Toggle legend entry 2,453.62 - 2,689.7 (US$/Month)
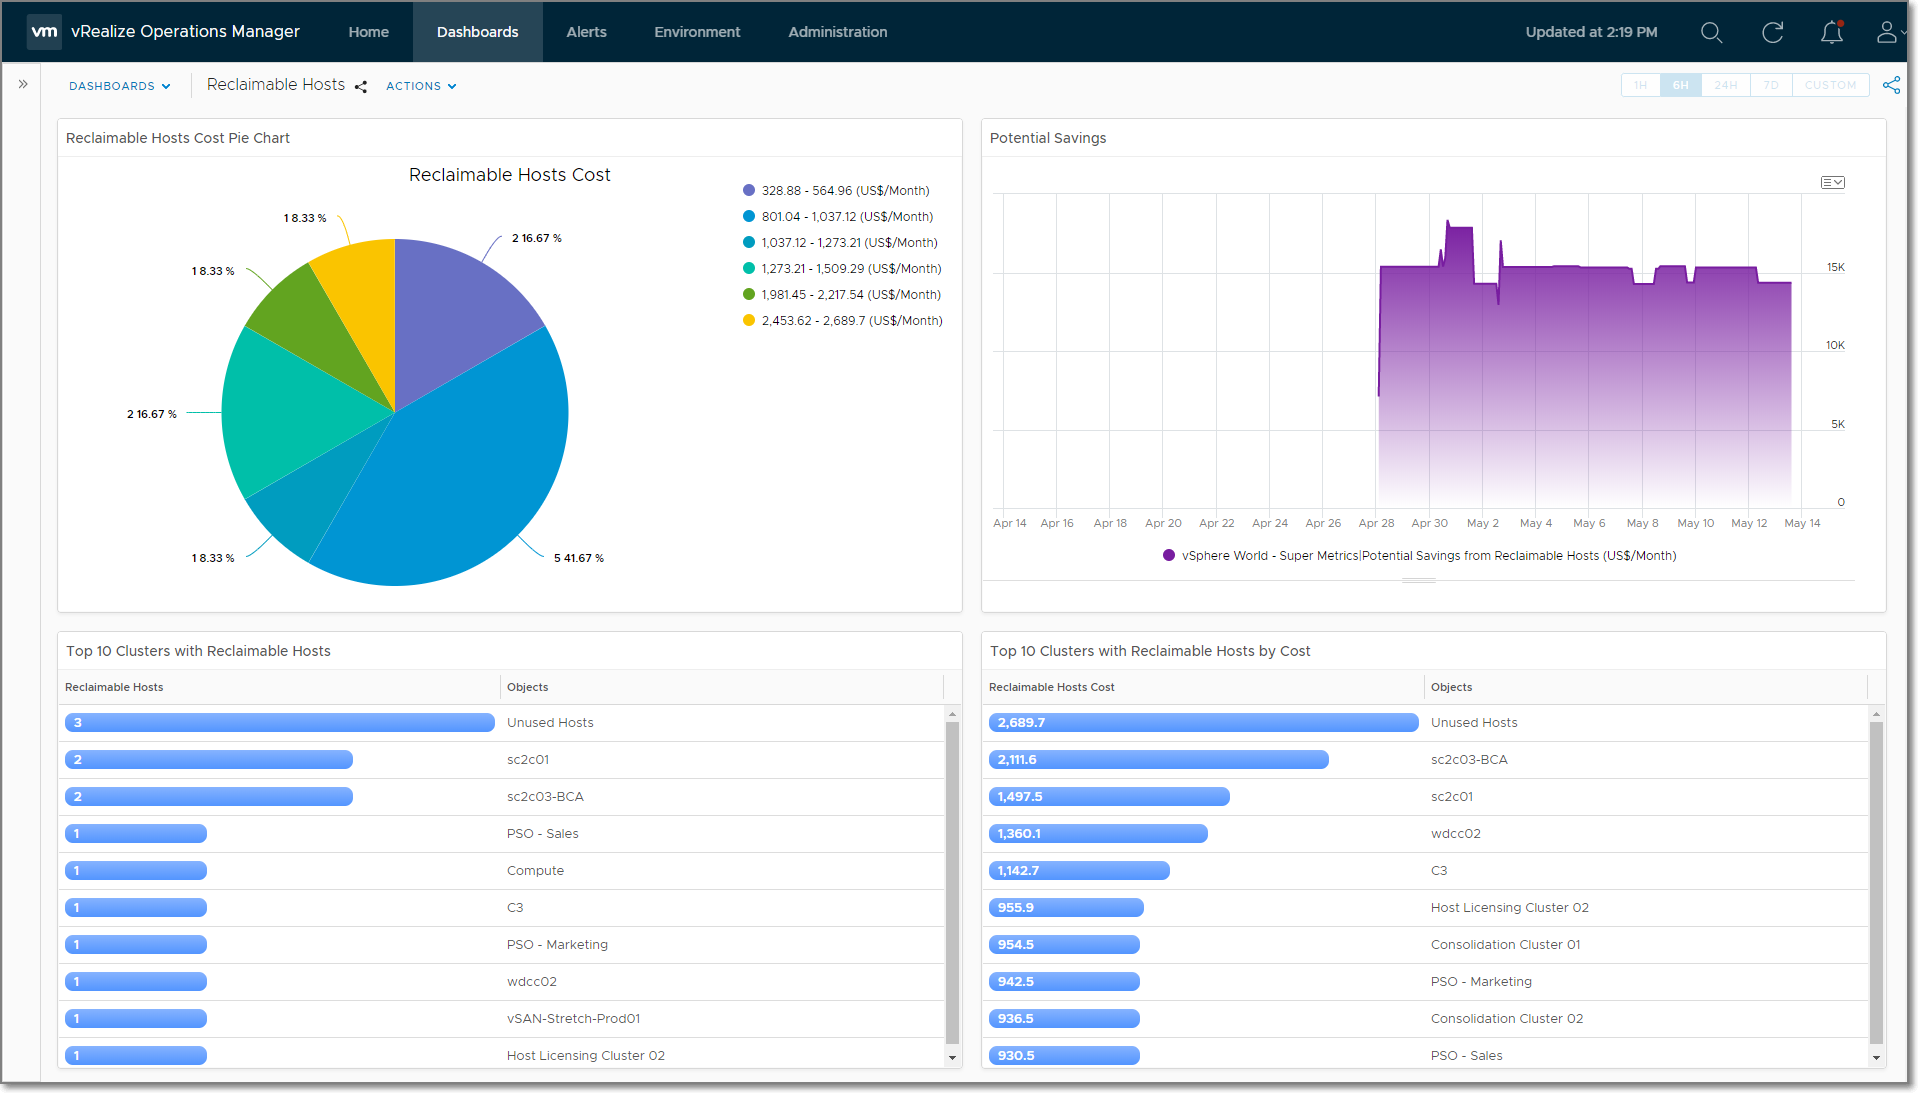The image size is (1918, 1093). (x=843, y=320)
